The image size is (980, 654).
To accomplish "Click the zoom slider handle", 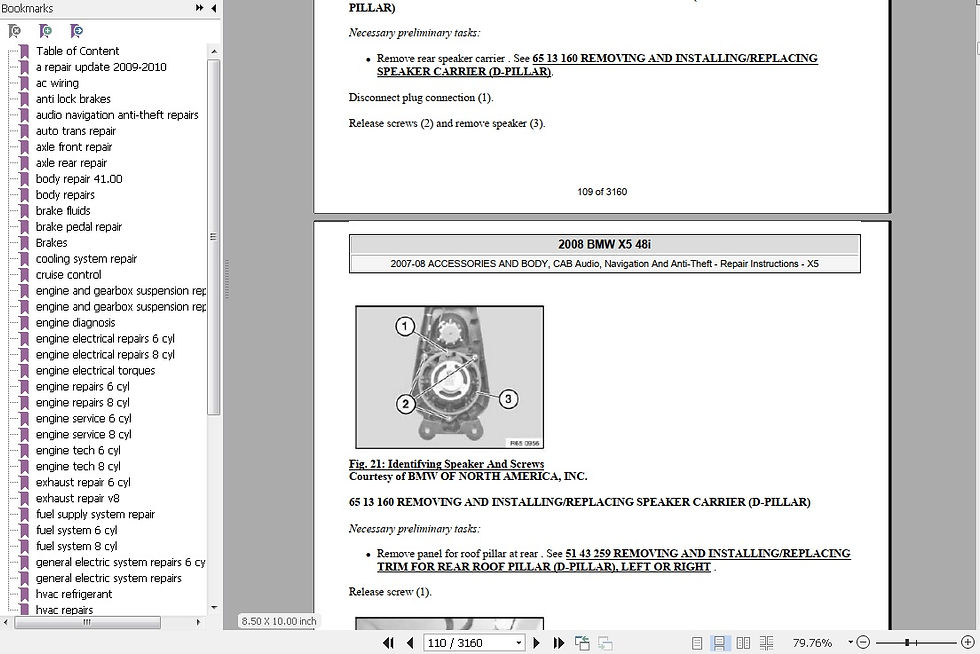I will (907, 642).
